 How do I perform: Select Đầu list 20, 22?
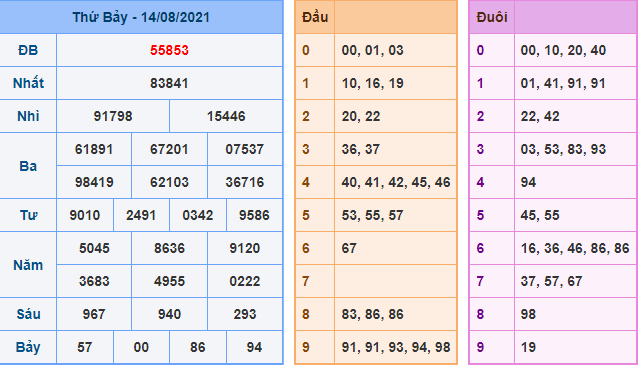(x=361, y=117)
